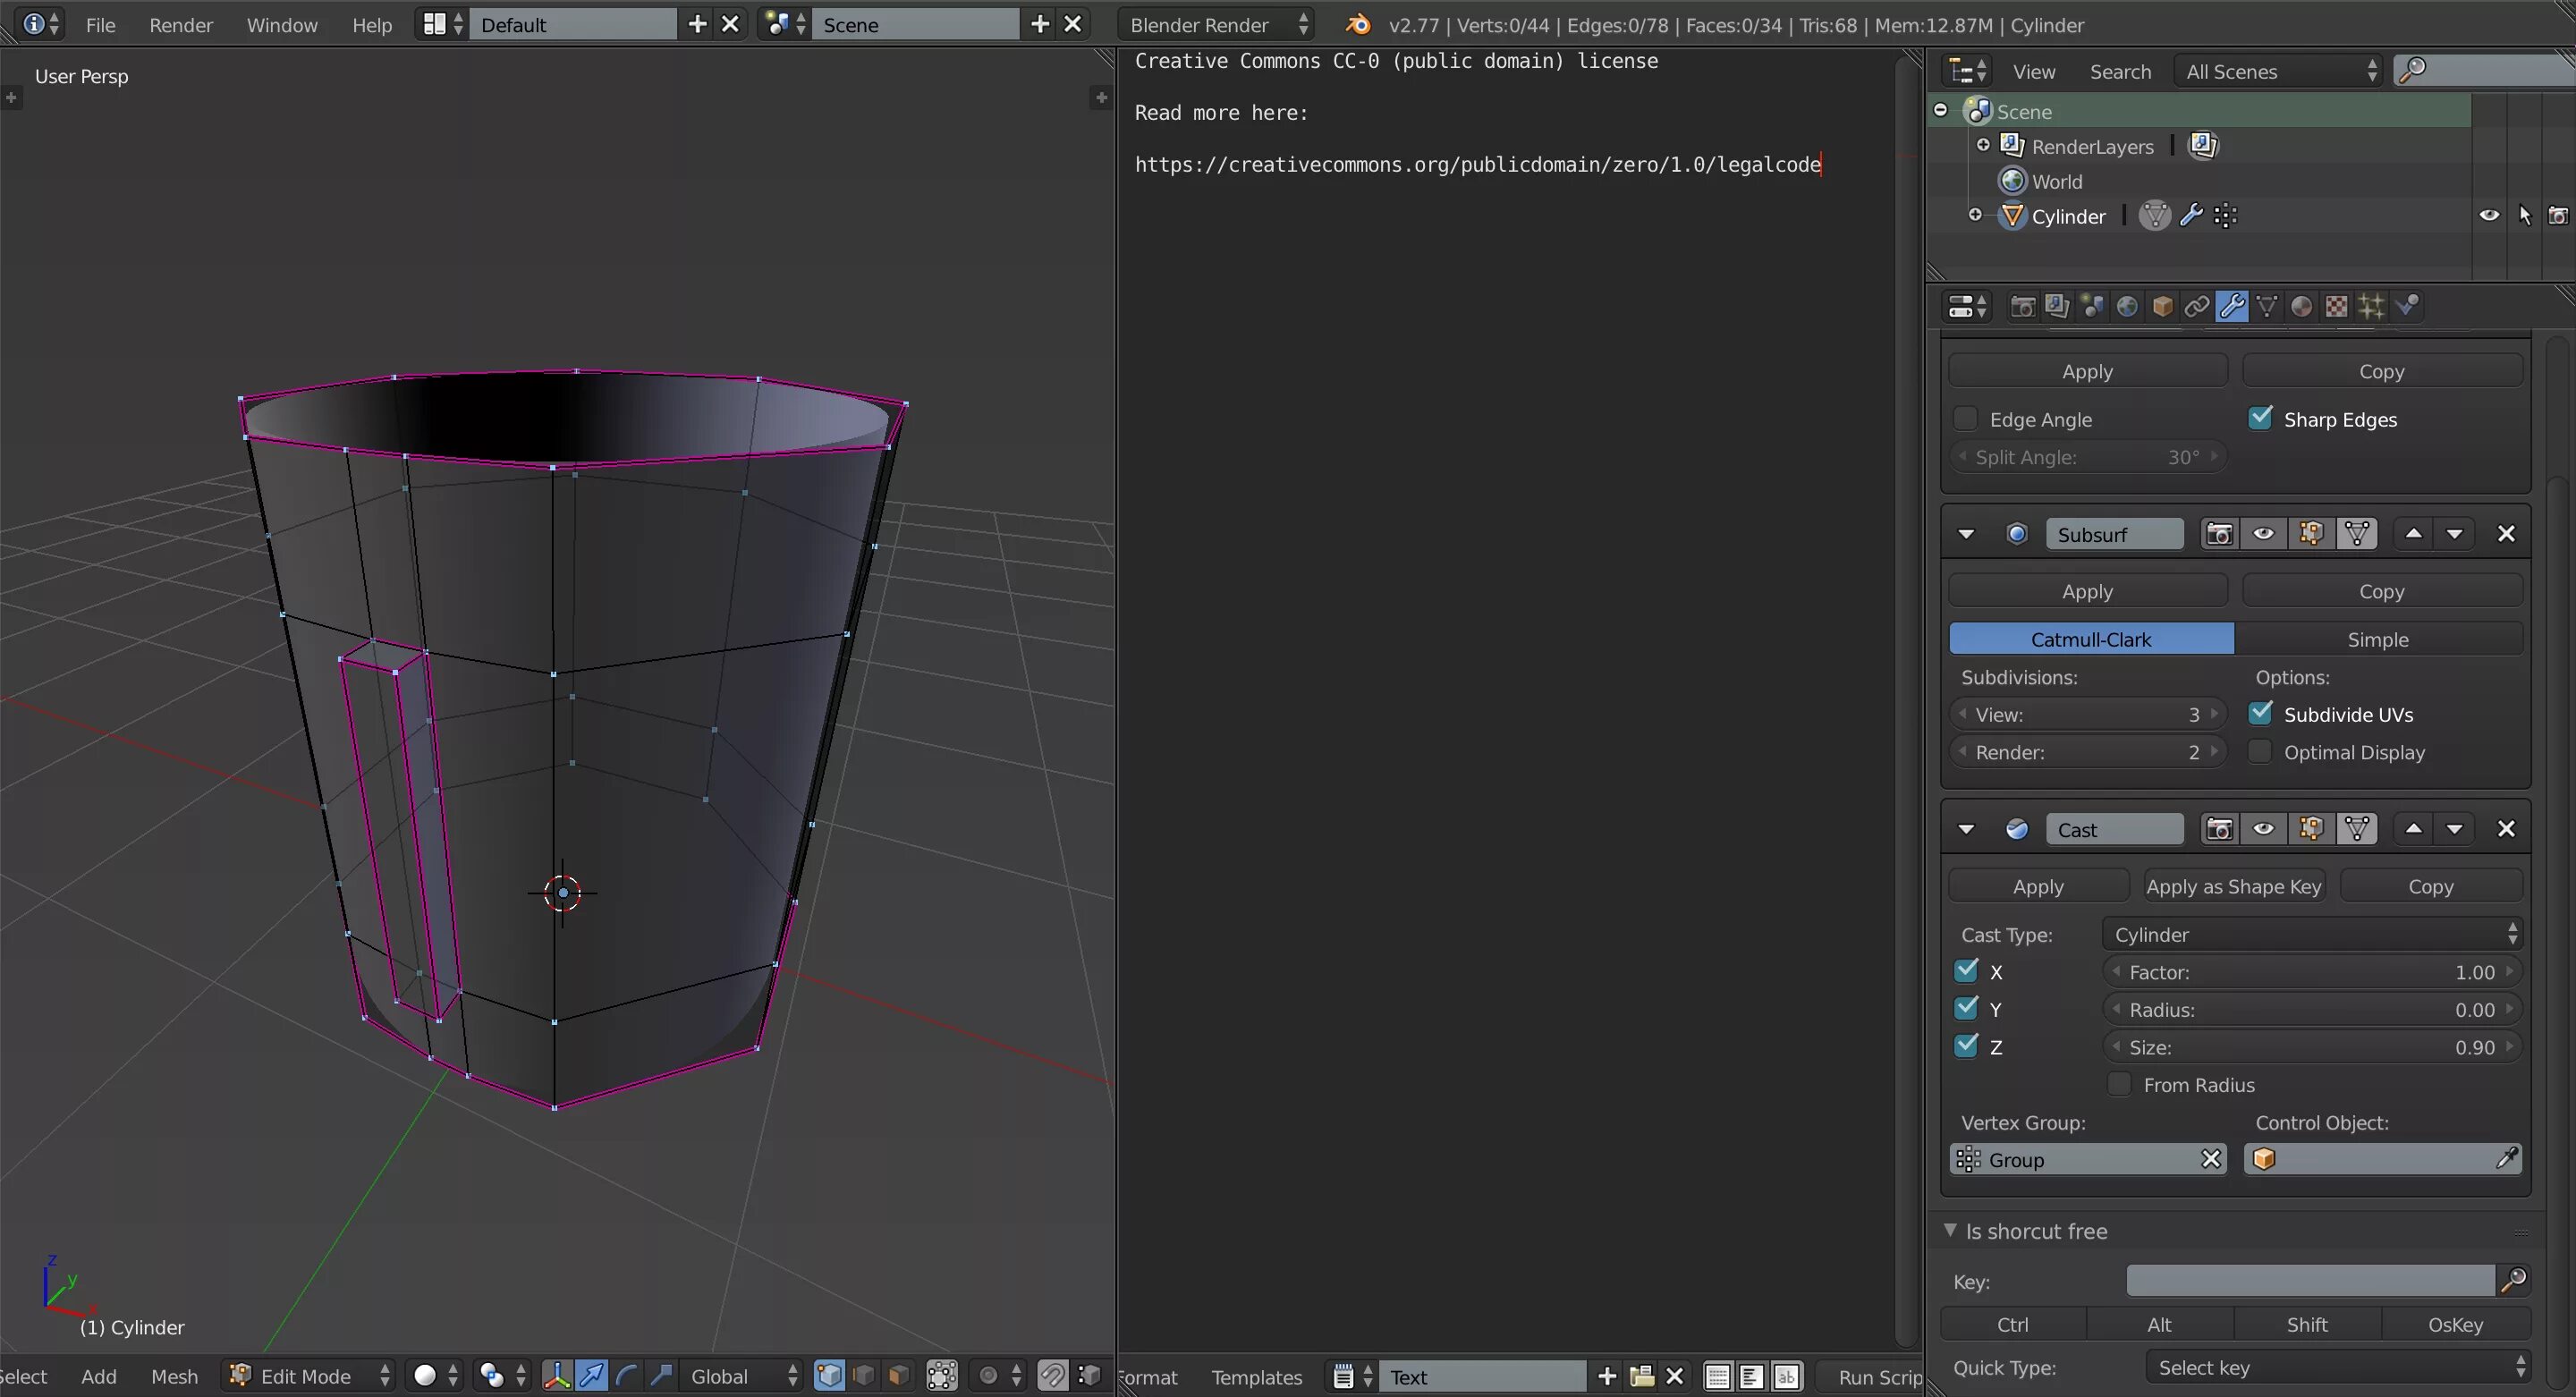Open the Render properties camera tab
The image size is (2576, 1397).
(2022, 307)
